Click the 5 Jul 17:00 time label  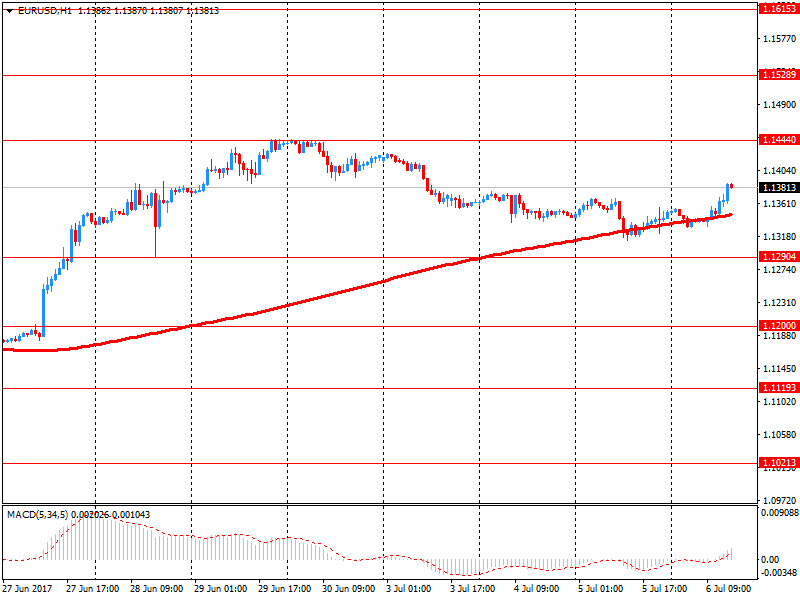coord(664,588)
